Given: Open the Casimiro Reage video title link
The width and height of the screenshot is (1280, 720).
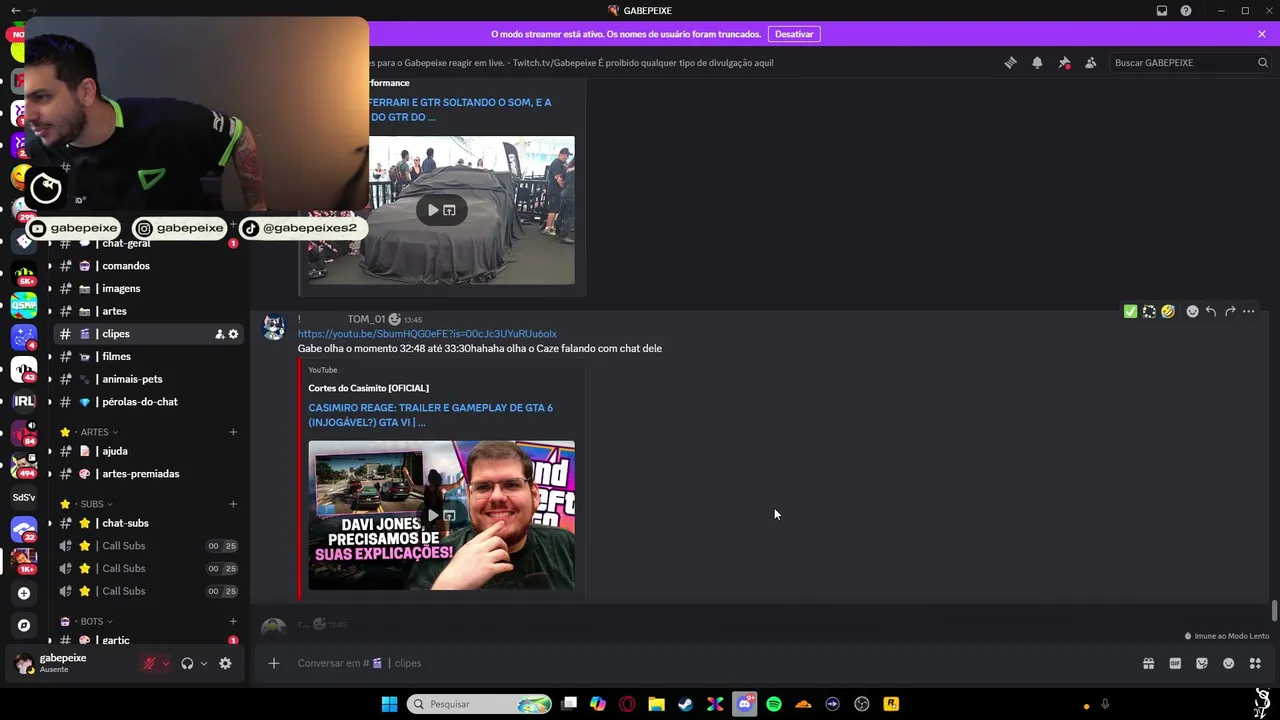Looking at the screenshot, I should coord(430,415).
